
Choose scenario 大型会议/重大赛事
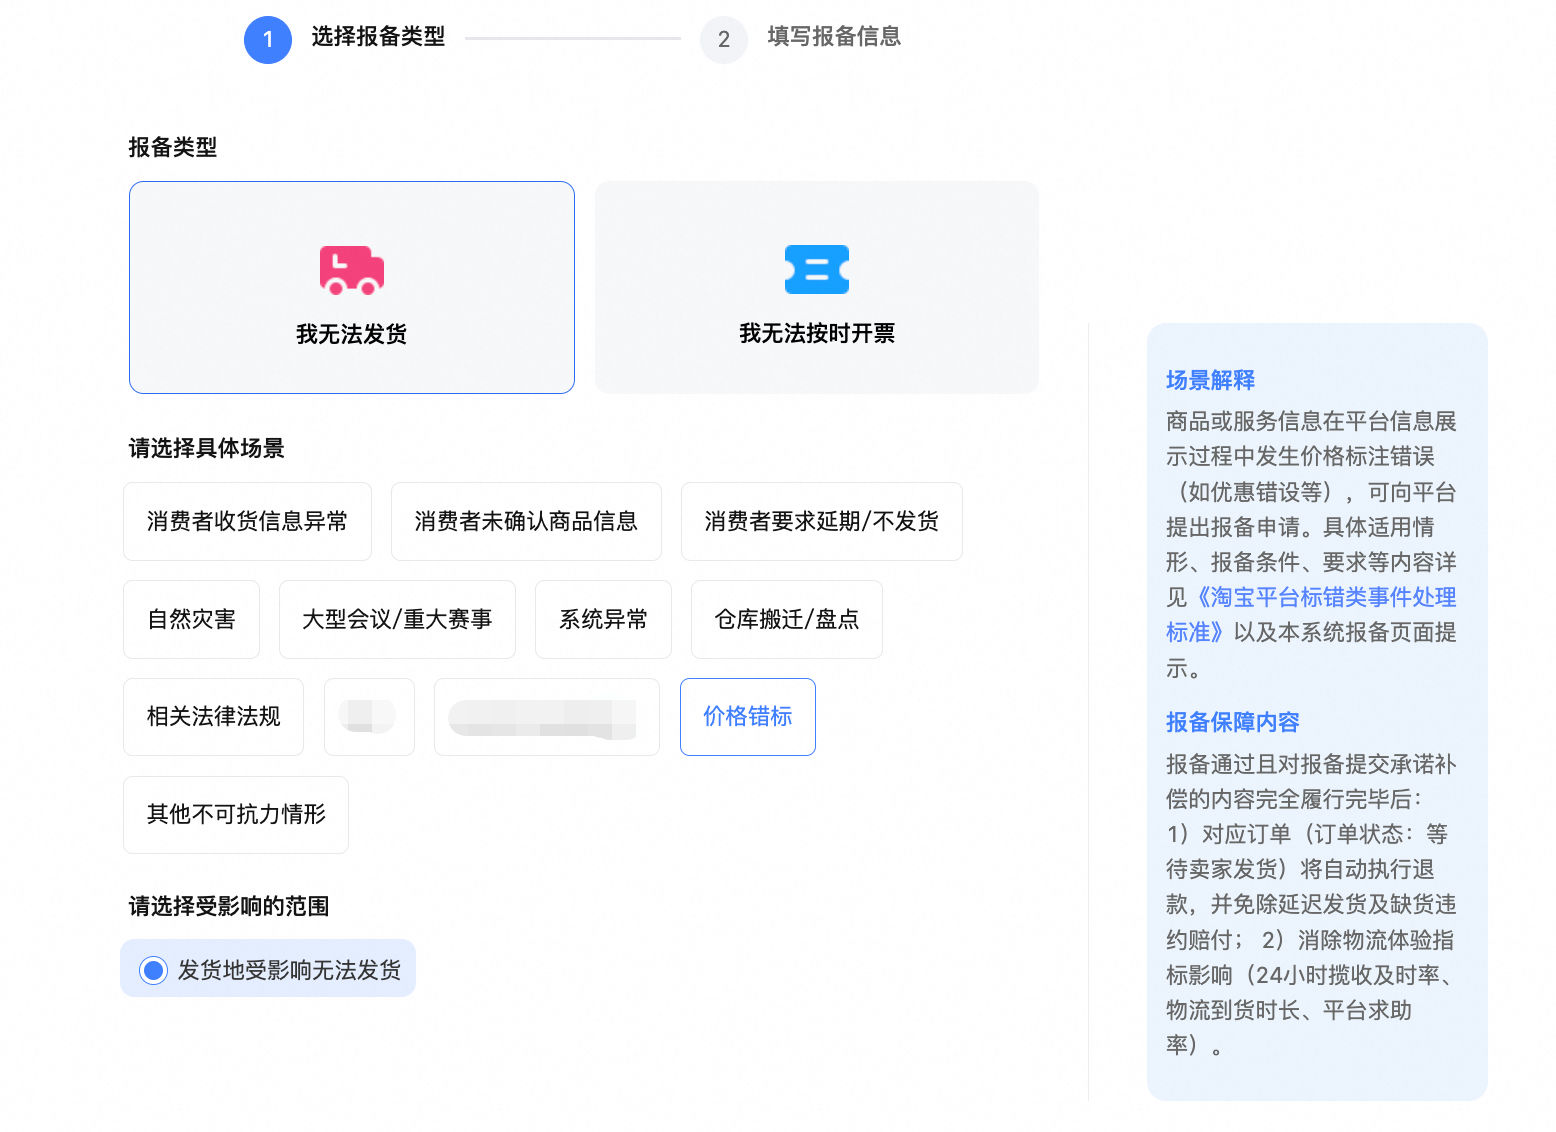pyautogui.click(x=397, y=619)
